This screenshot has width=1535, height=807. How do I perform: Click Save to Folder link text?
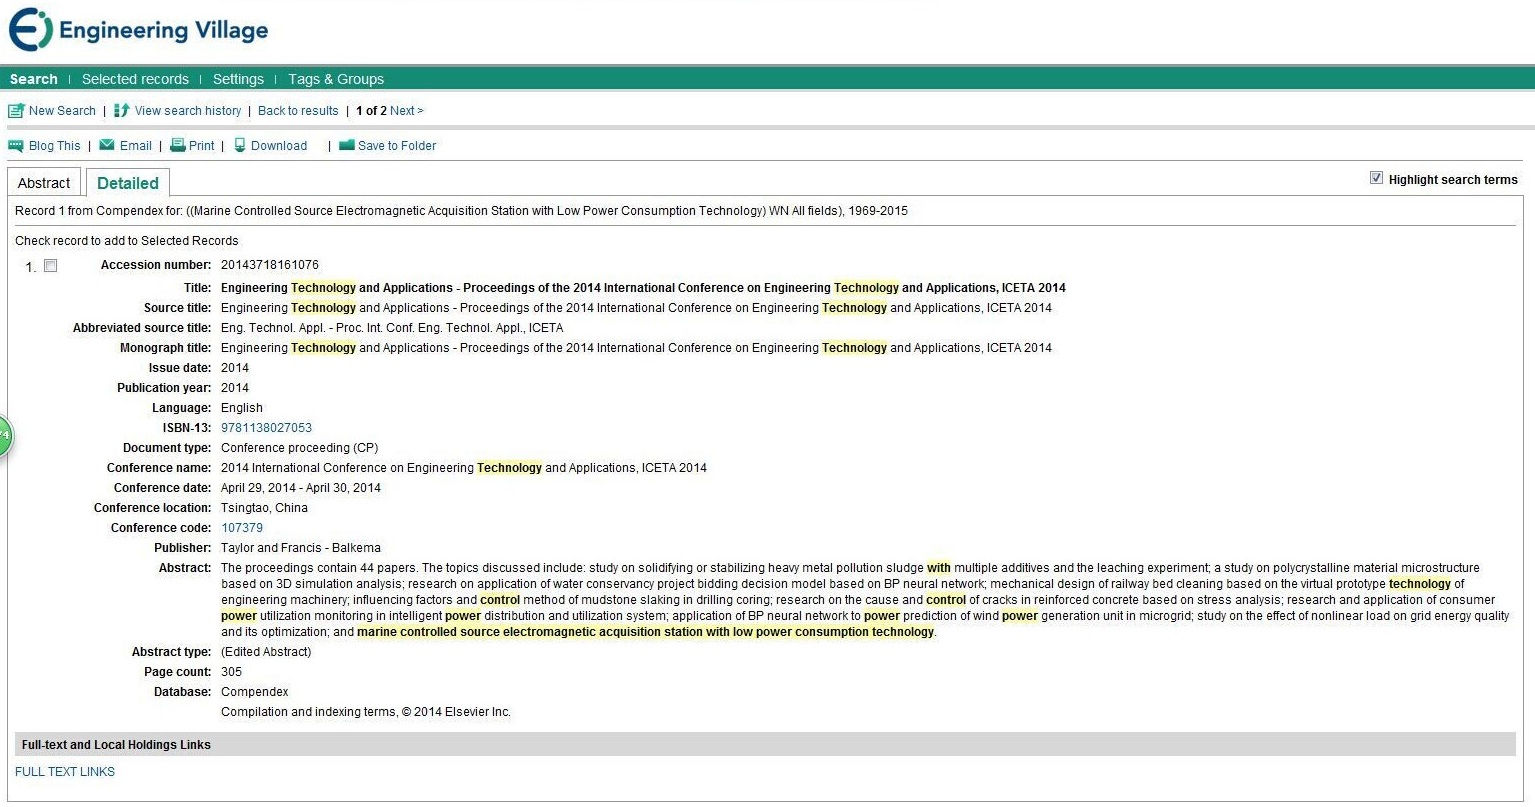(397, 146)
